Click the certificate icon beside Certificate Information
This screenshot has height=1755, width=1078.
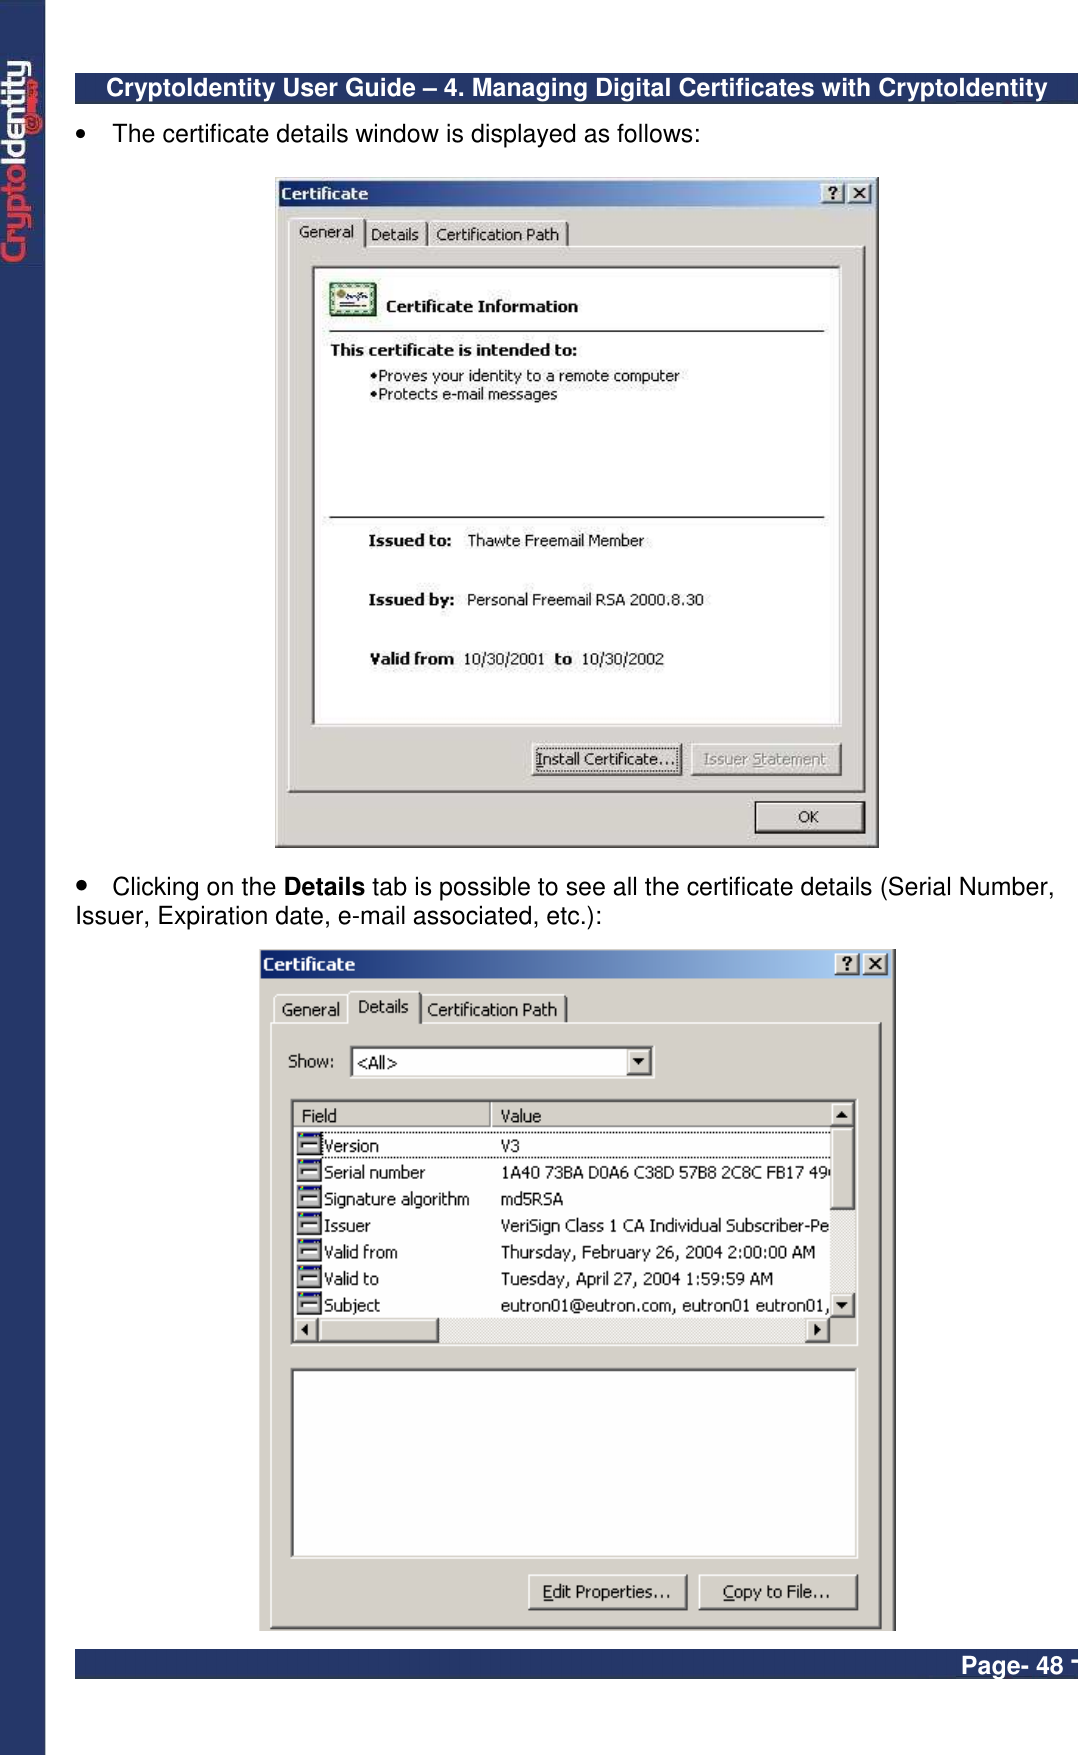pyautogui.click(x=352, y=299)
